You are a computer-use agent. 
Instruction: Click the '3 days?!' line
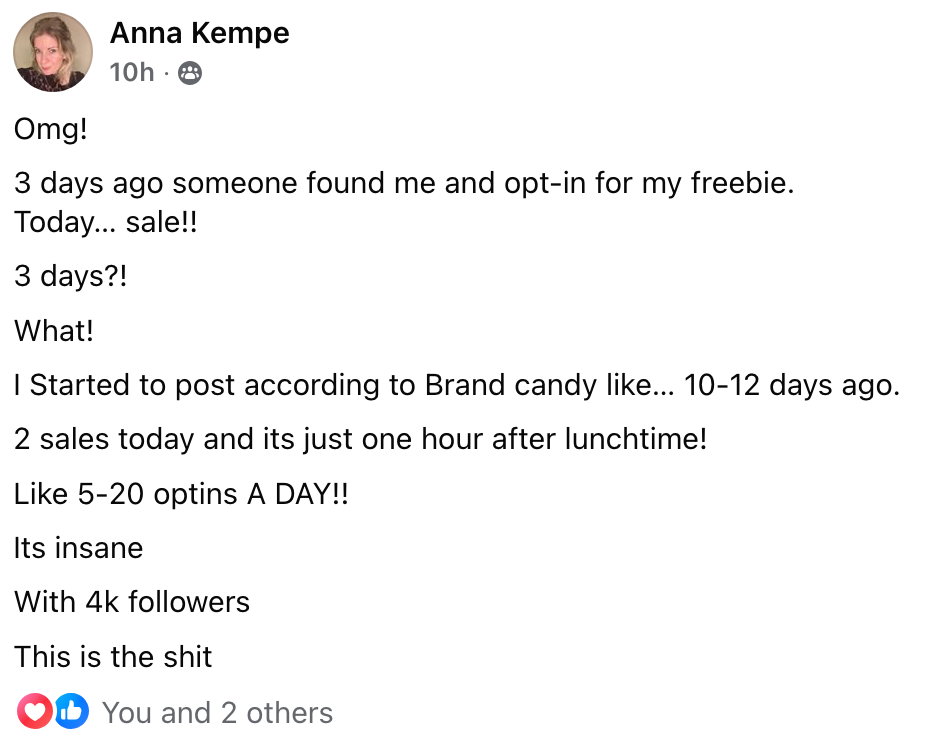(70, 275)
